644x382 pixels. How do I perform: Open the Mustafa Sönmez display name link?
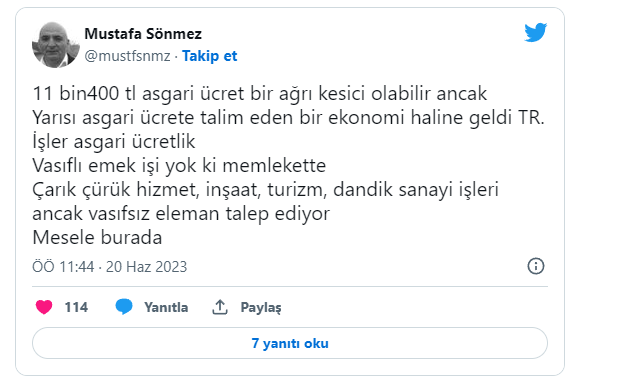[143, 34]
